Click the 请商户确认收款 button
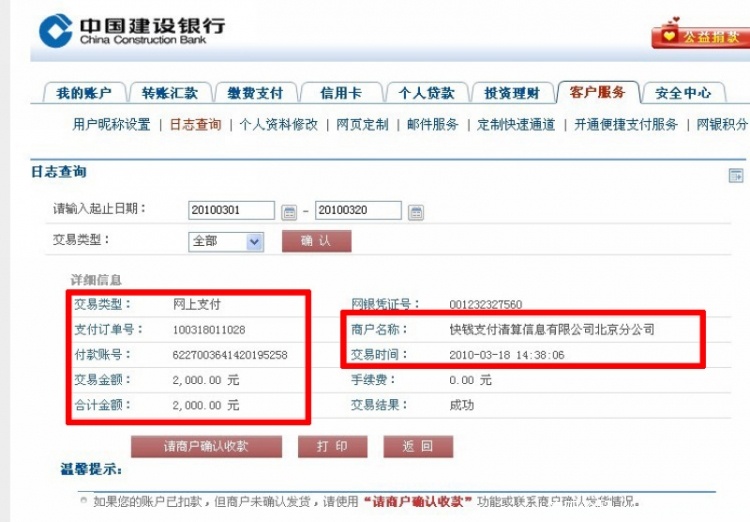 click(206, 446)
